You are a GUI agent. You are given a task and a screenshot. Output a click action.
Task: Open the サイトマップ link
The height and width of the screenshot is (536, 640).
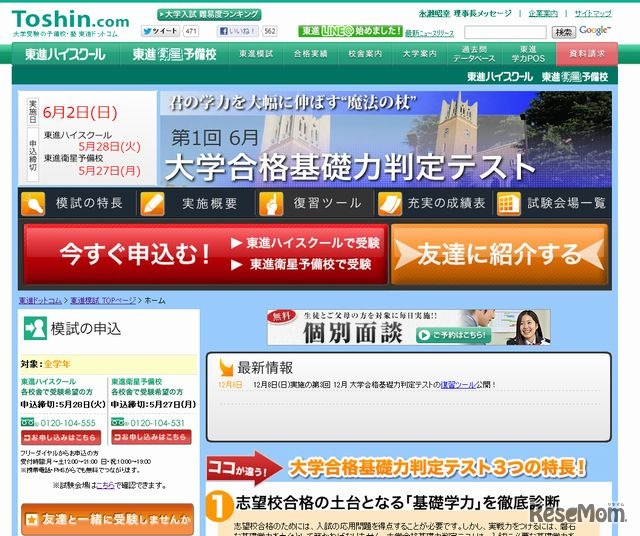tap(593, 13)
